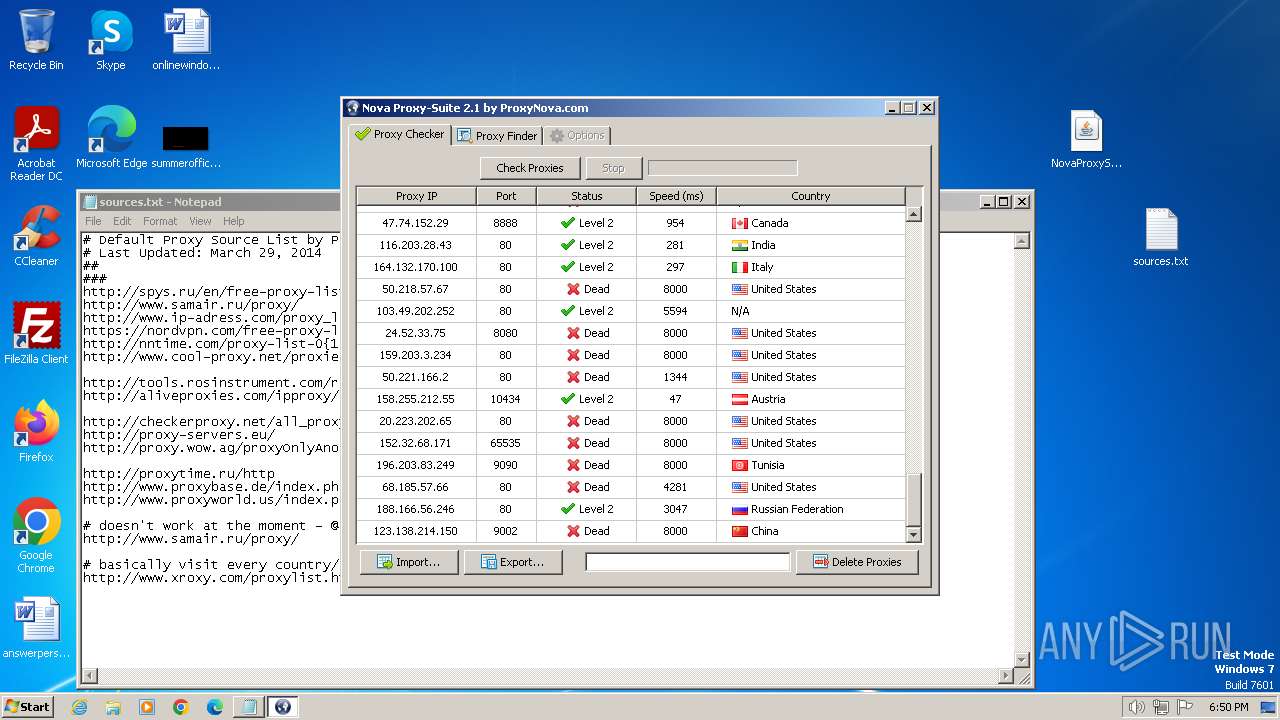This screenshot has width=1280, height=720.
Task: Click the Start button
Action: pos(27,706)
